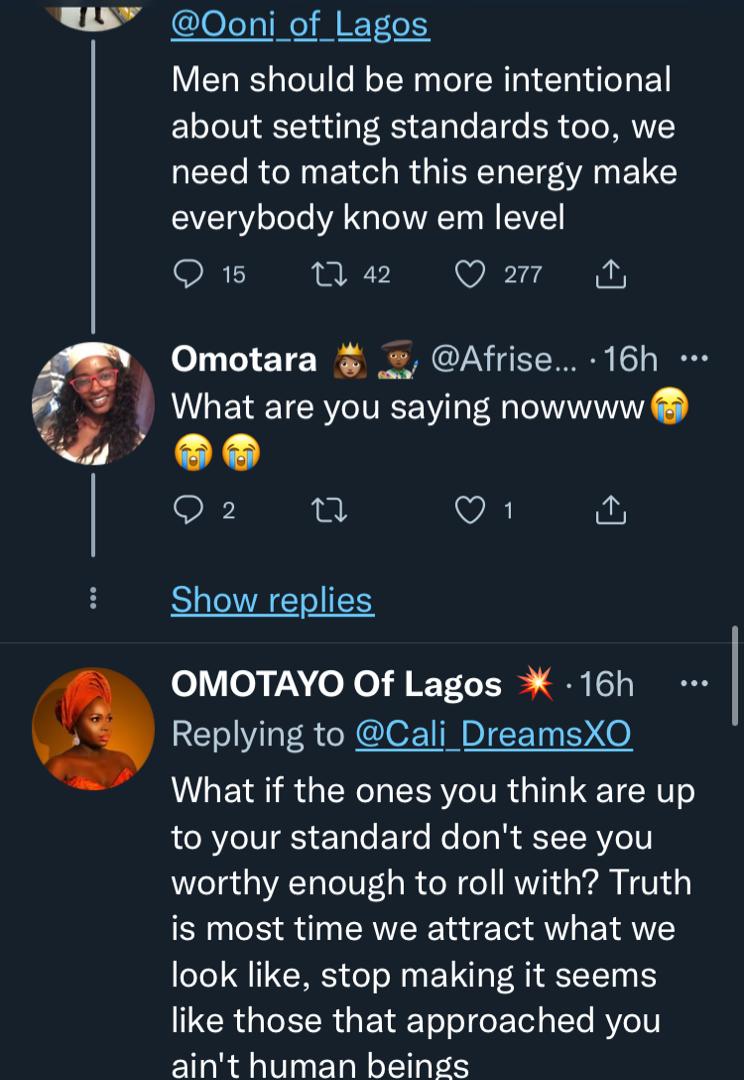
Task: Expand hidden replies with Show replies
Action: (x=272, y=600)
